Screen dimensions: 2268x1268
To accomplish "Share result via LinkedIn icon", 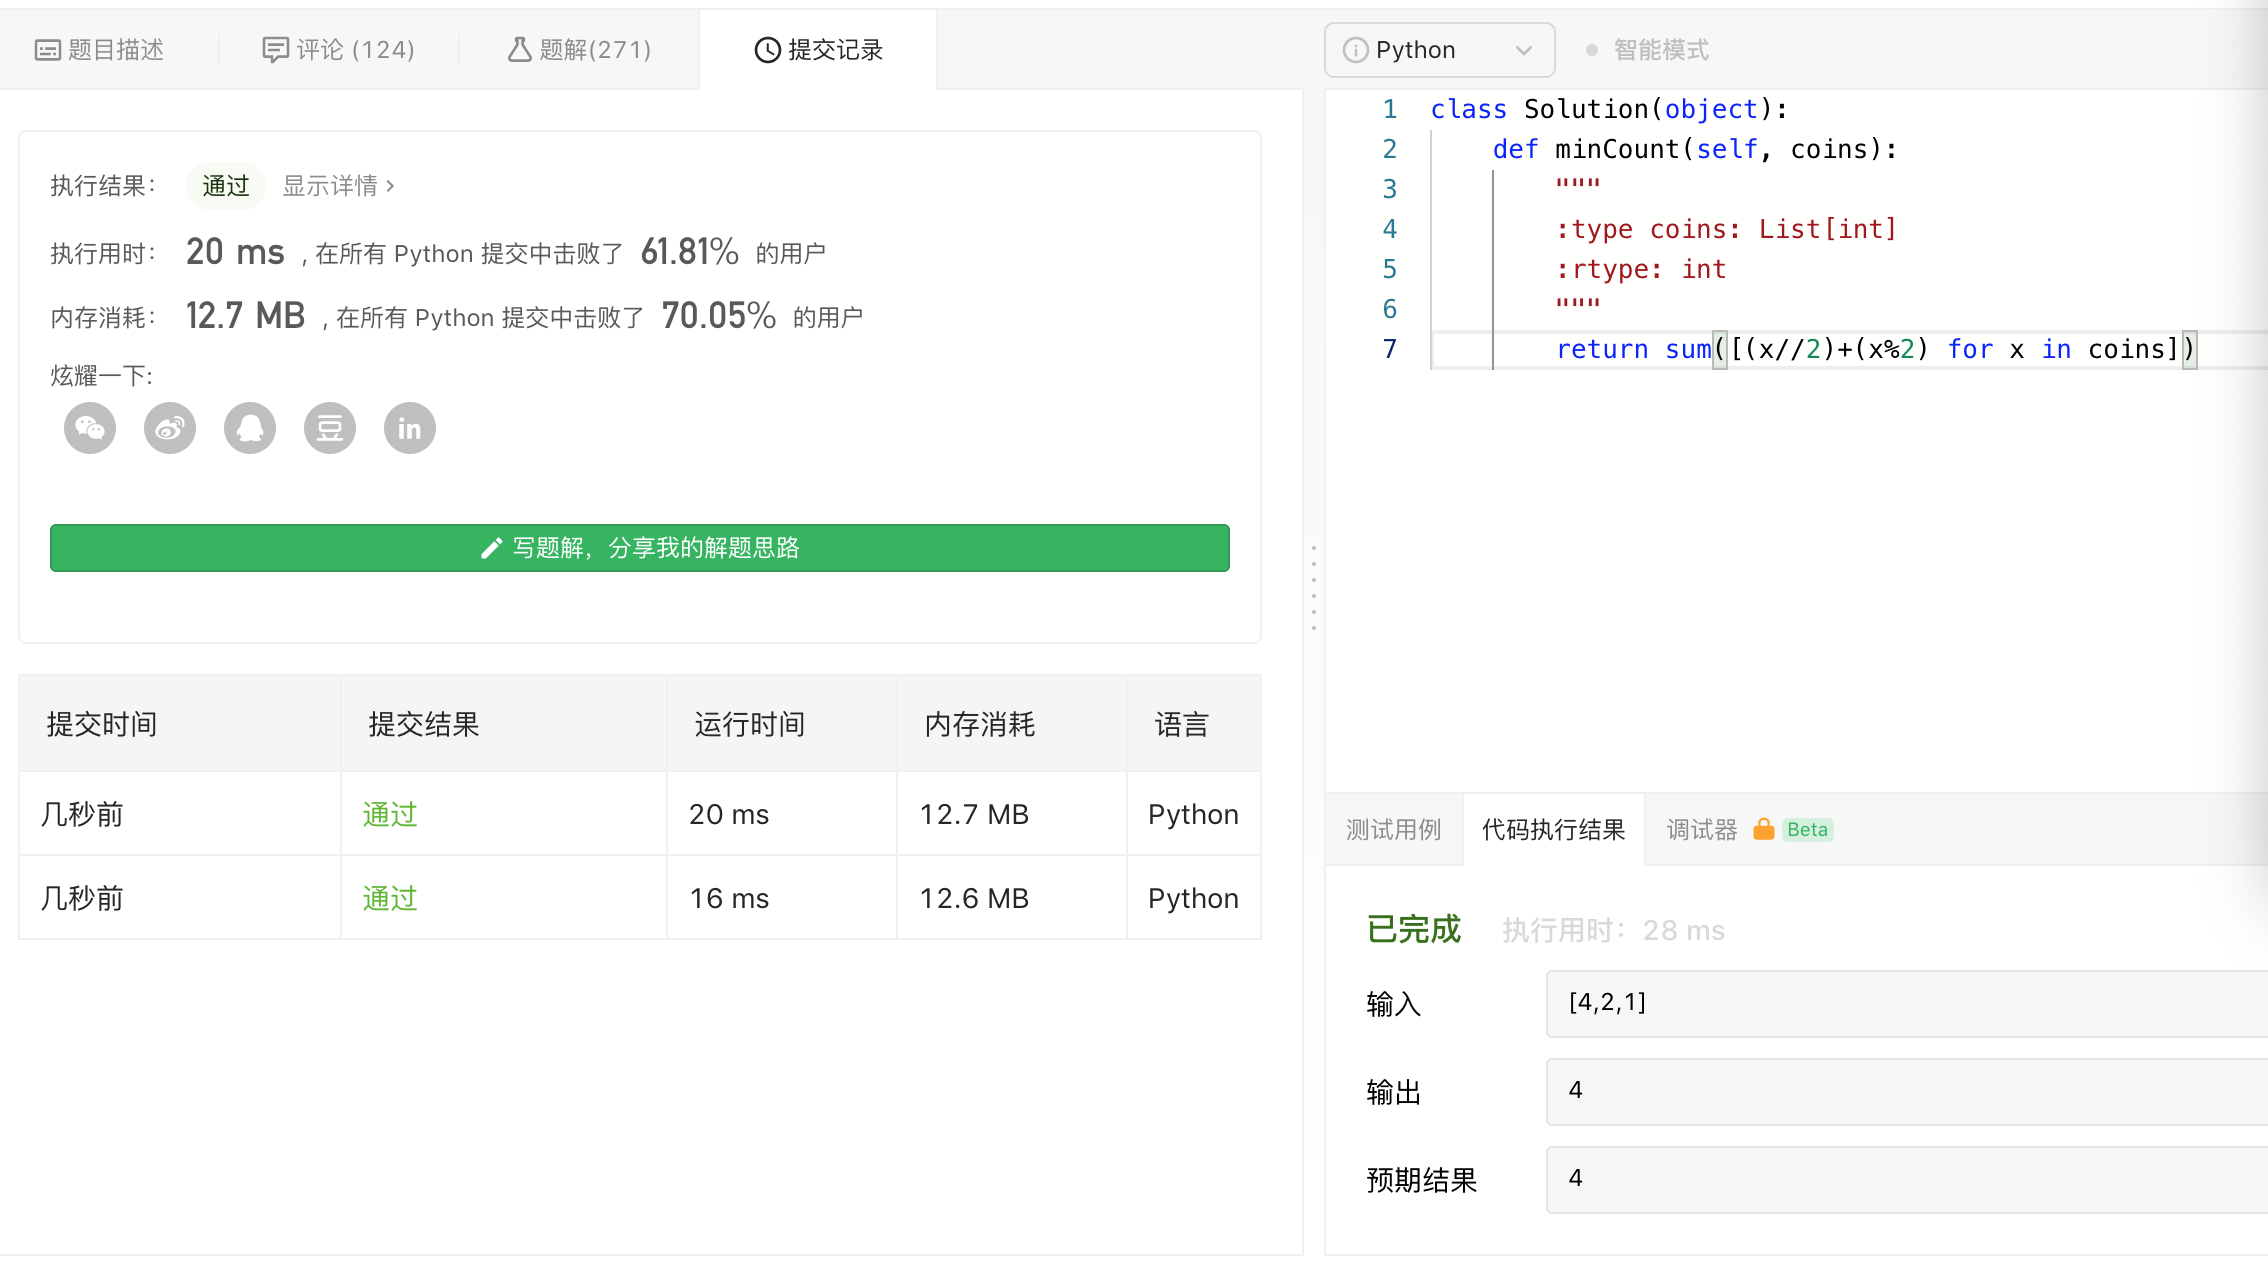I will 410,428.
